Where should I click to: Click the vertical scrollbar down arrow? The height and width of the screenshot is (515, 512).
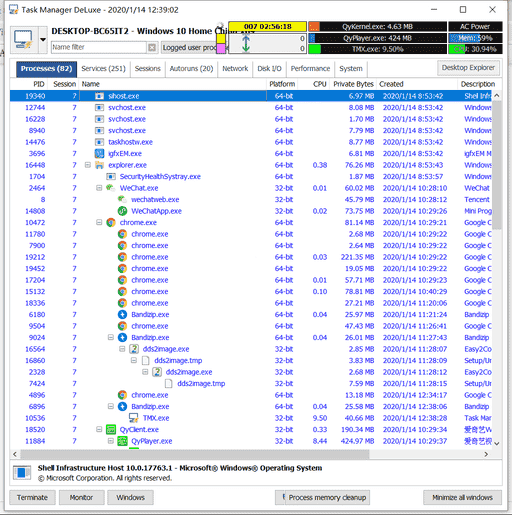[x=497, y=443]
